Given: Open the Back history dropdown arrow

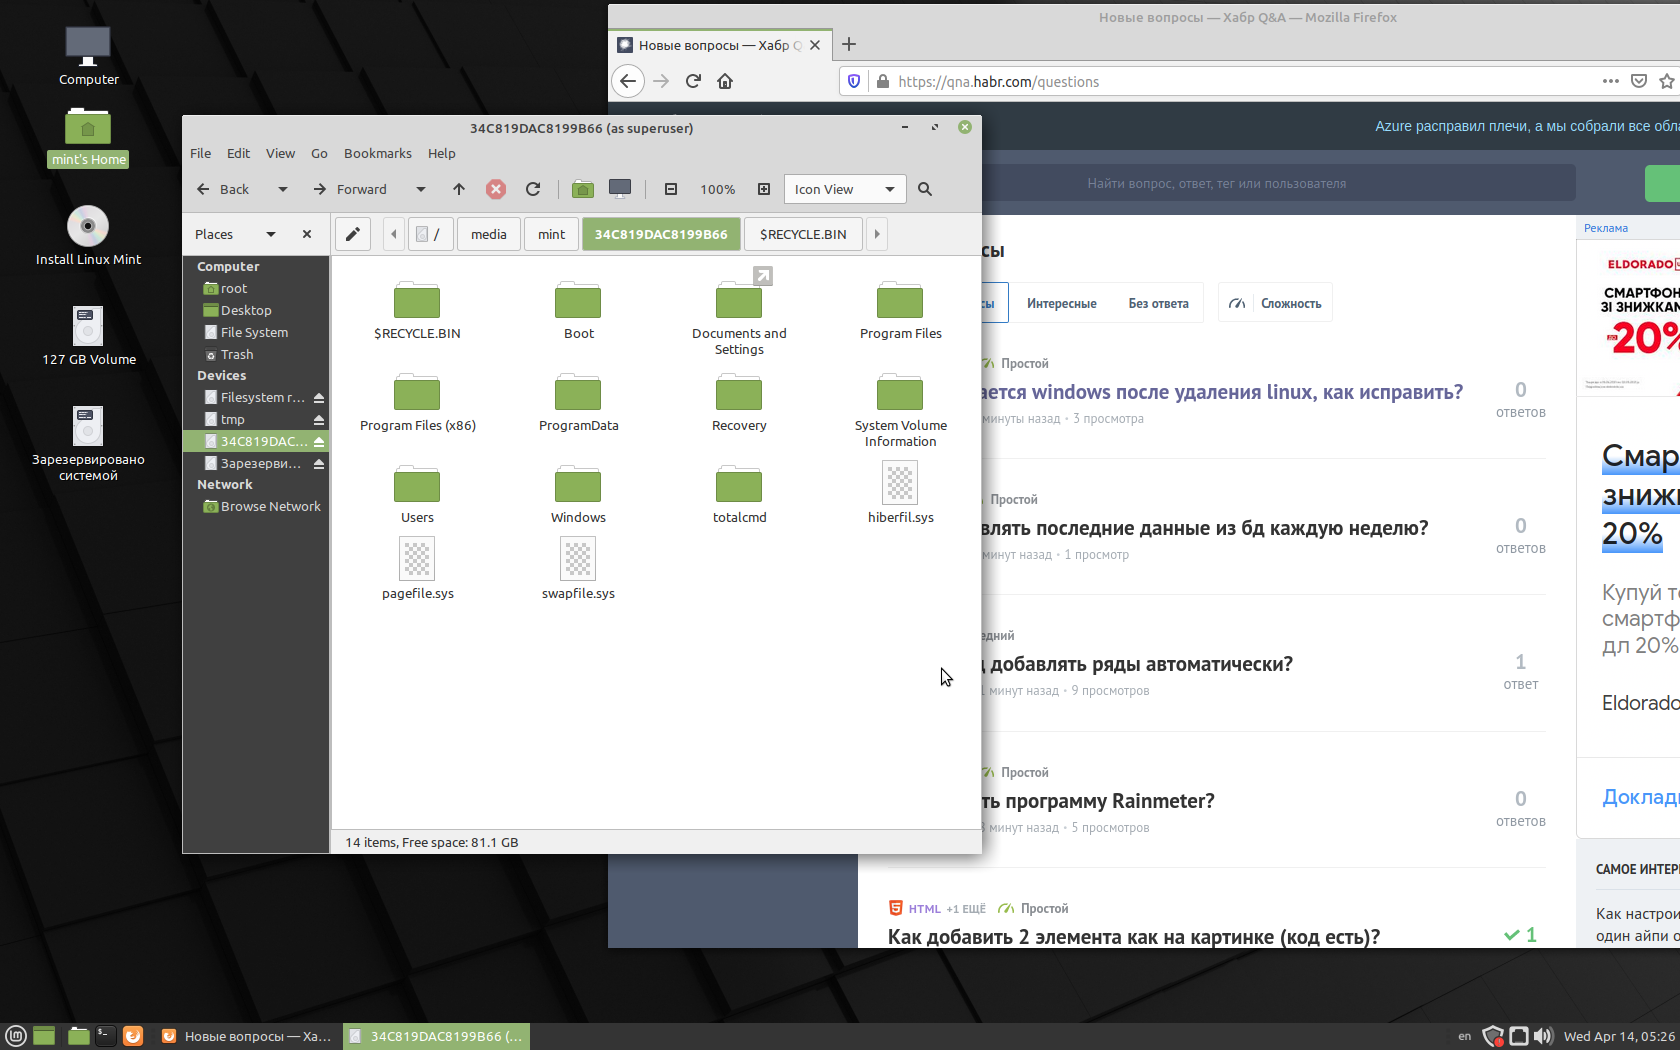Looking at the screenshot, I should coord(283,189).
